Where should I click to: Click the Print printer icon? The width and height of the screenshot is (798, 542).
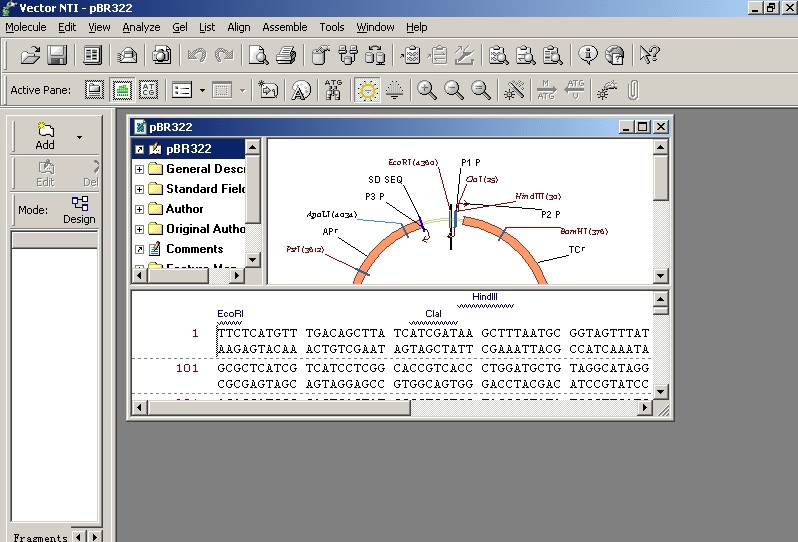286,55
